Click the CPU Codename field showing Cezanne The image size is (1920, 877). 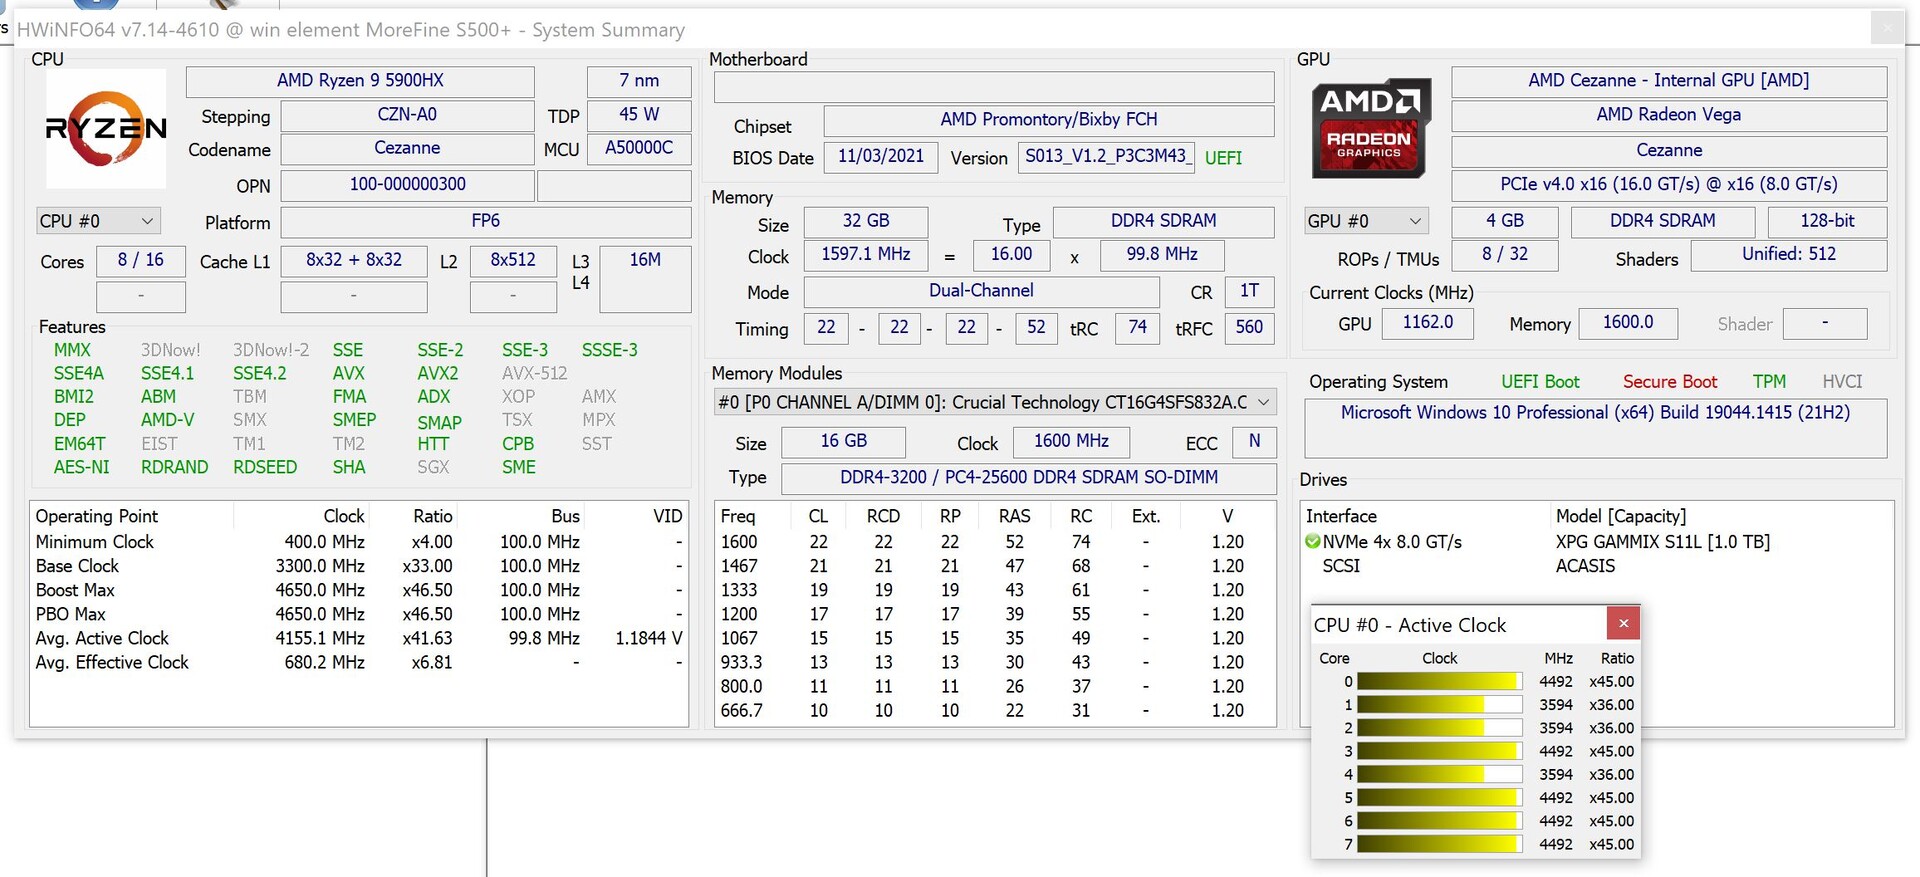pos(407,149)
